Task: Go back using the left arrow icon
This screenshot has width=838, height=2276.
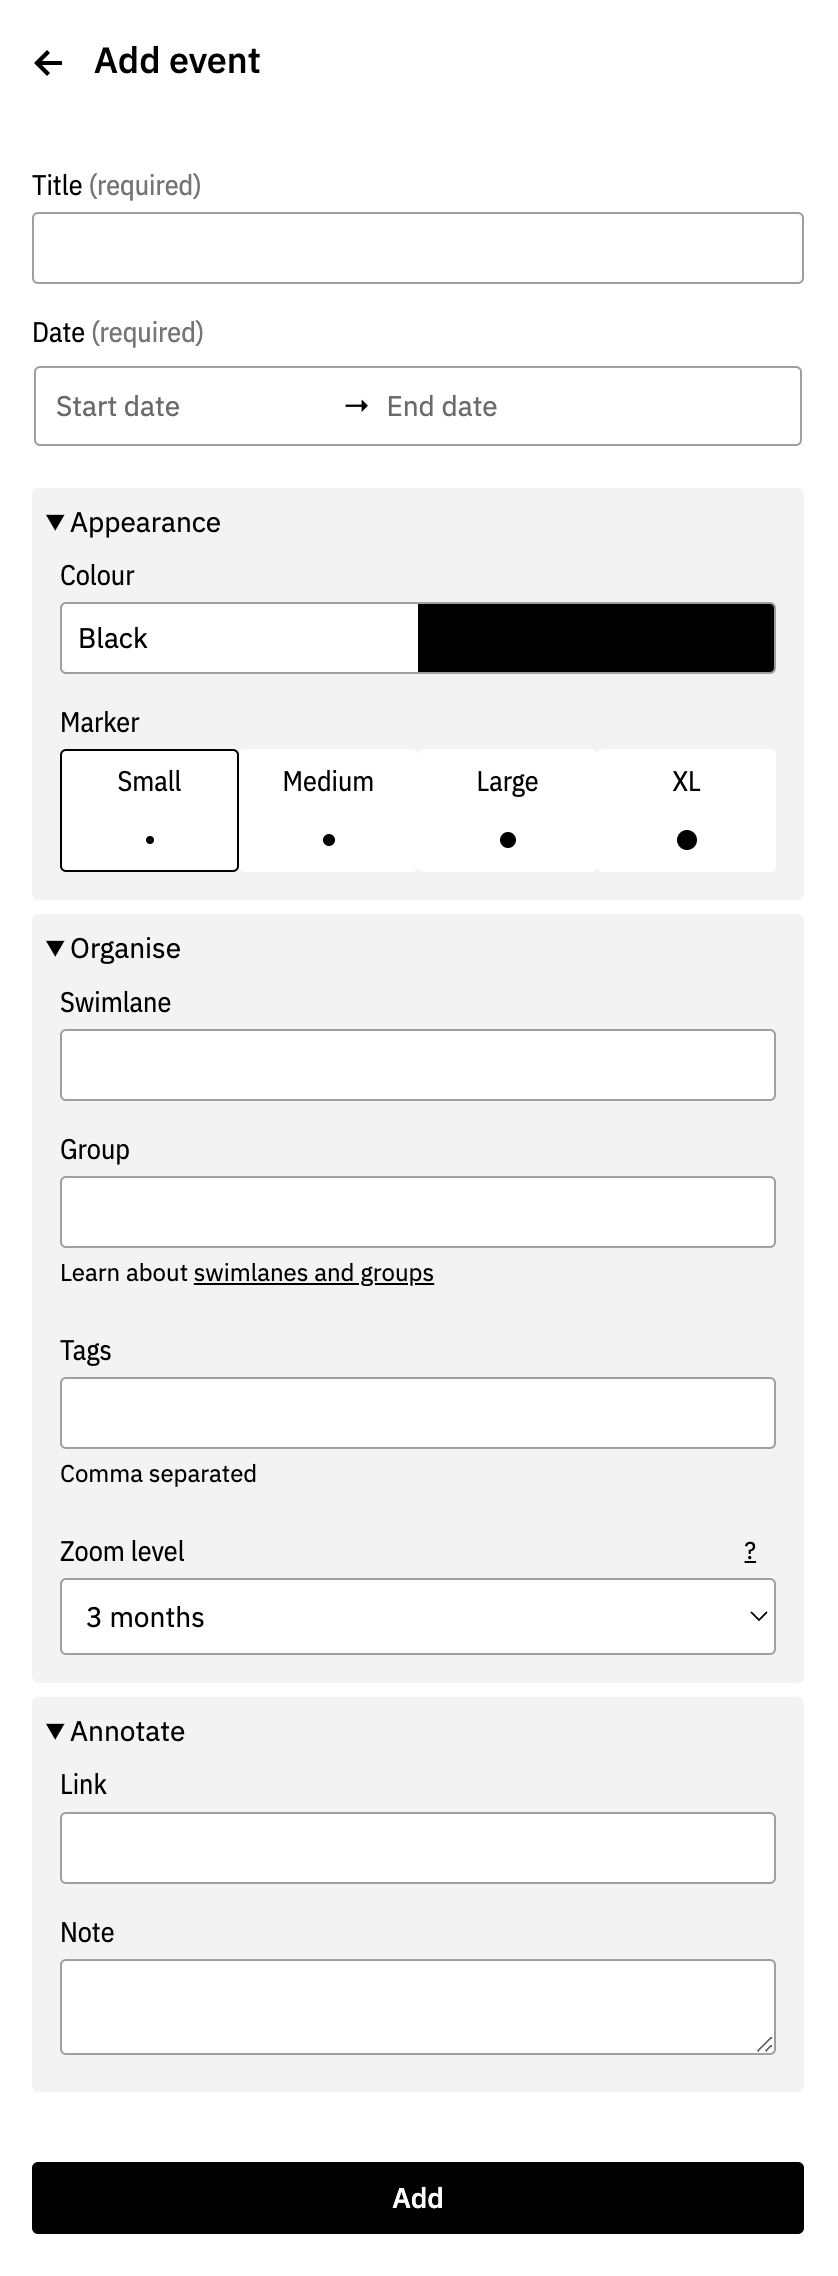Action: [48, 63]
